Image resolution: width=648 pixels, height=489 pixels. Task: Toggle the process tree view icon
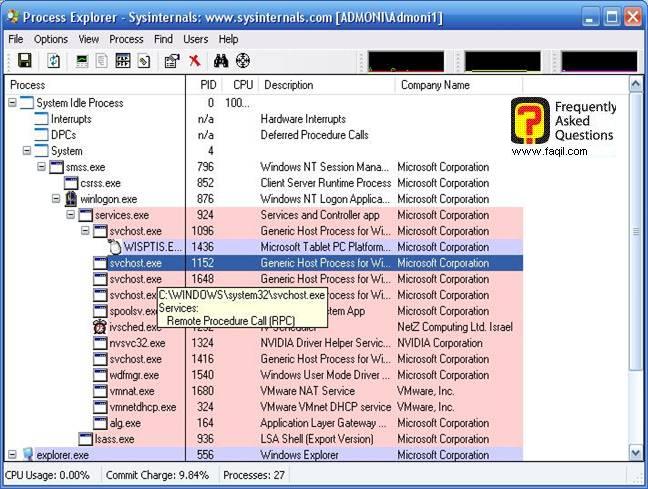tap(102, 61)
